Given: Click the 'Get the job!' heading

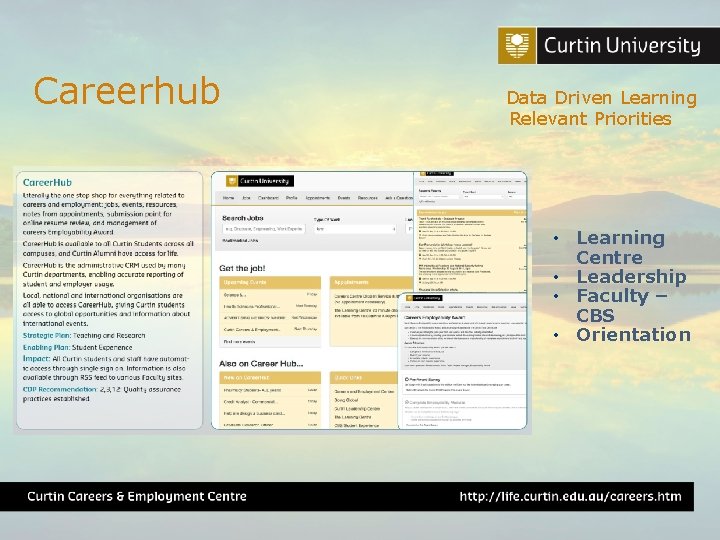Looking at the screenshot, I should (x=242, y=268).
